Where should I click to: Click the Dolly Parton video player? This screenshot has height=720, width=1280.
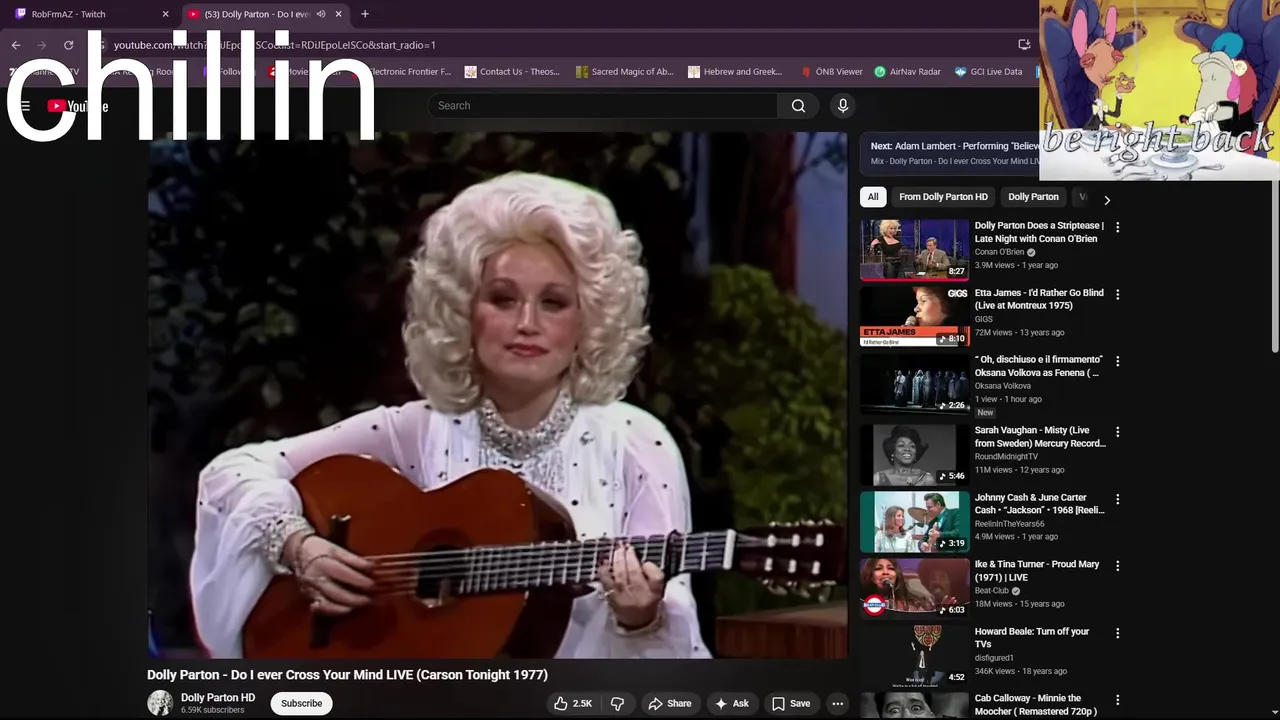(497, 395)
